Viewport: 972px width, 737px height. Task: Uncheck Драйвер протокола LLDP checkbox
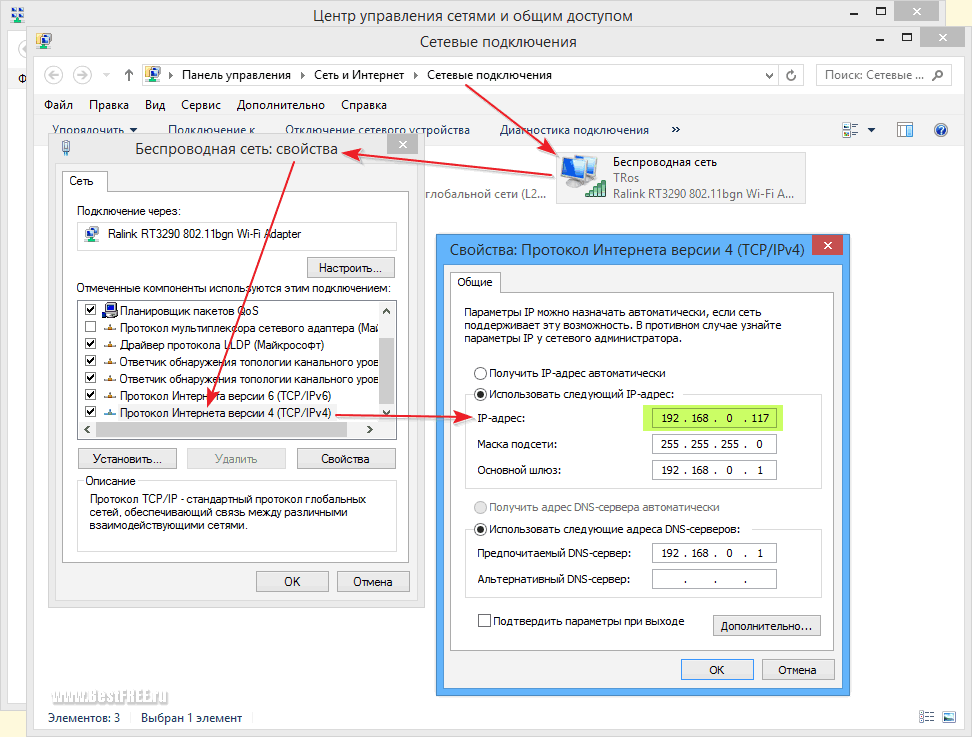coord(91,343)
